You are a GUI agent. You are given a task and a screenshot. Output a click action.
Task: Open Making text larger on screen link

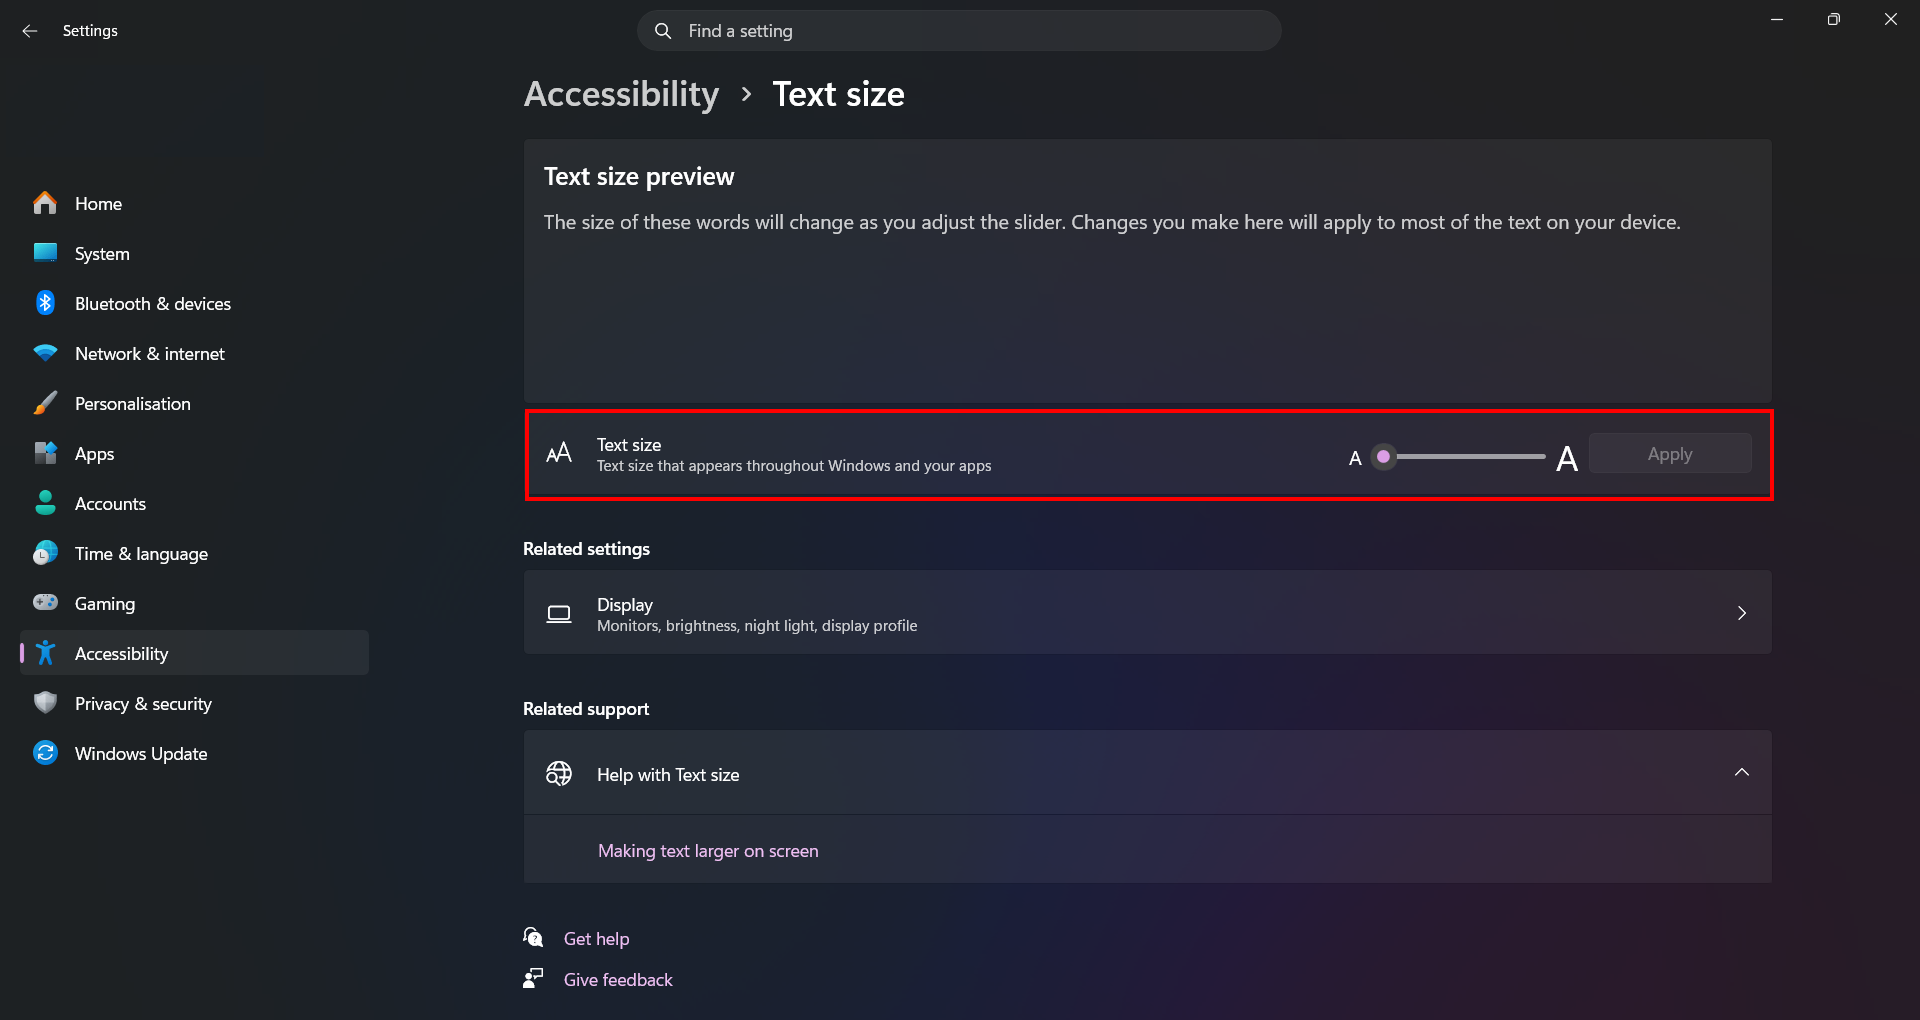click(708, 851)
